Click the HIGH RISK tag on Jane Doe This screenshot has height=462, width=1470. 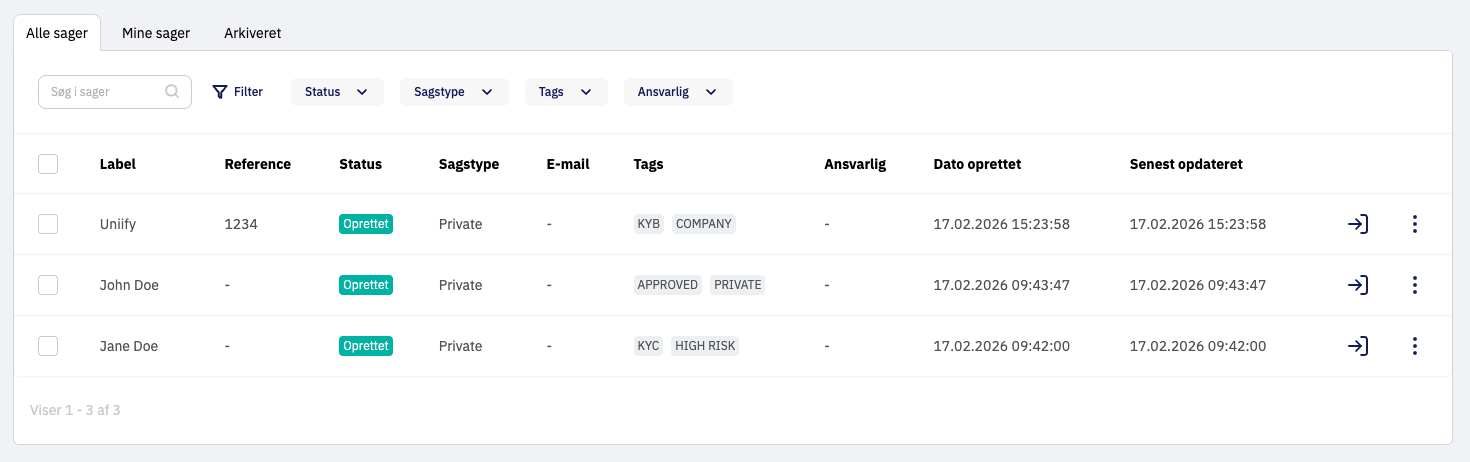[705, 346]
